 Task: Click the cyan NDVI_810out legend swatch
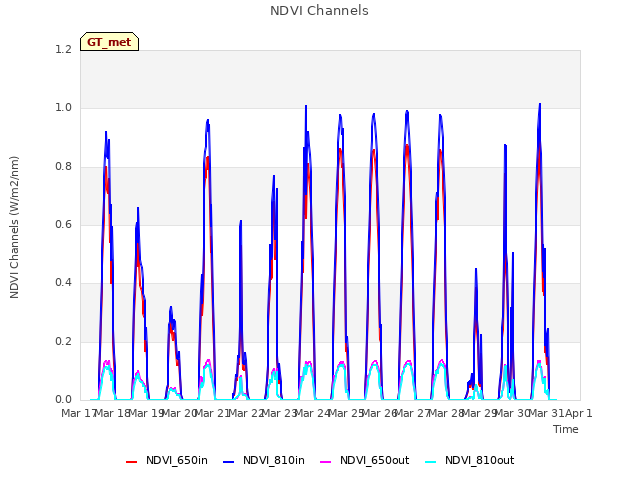(430, 462)
